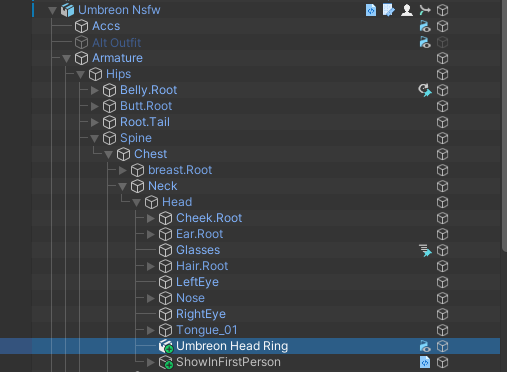
Task: Expand the Butt.Root node
Action: tap(95, 106)
